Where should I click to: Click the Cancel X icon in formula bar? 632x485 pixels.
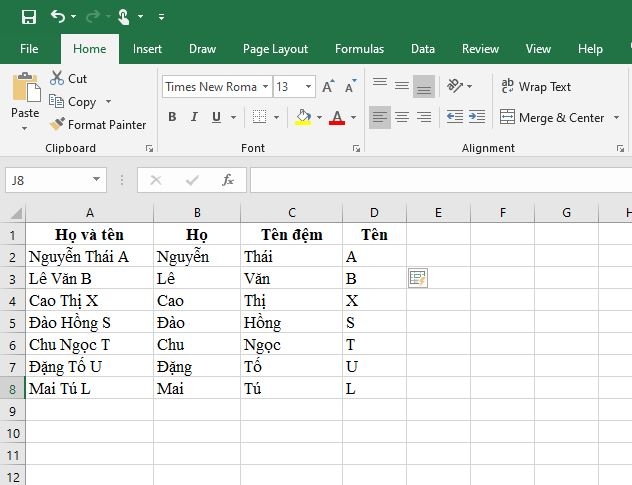[156, 180]
